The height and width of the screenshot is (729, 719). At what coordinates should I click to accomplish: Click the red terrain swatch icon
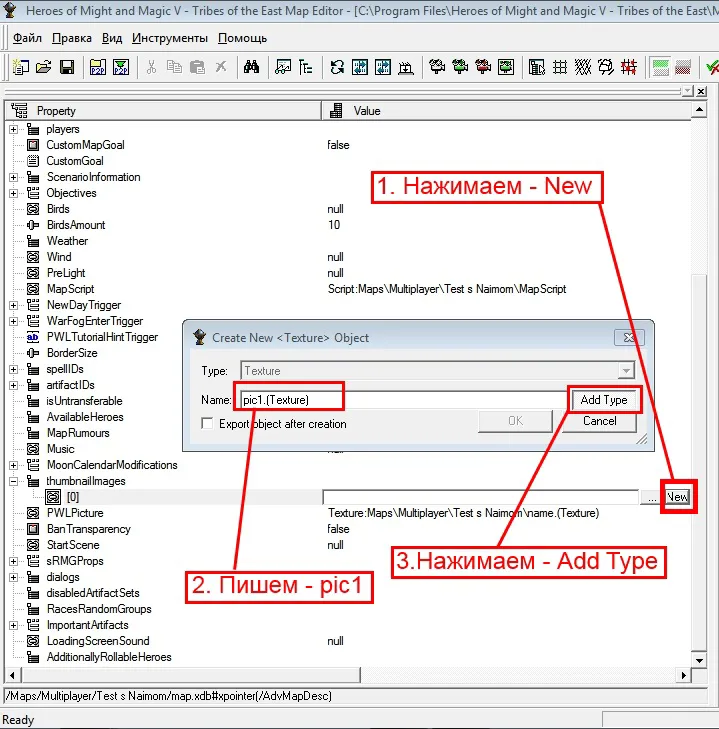(683, 67)
